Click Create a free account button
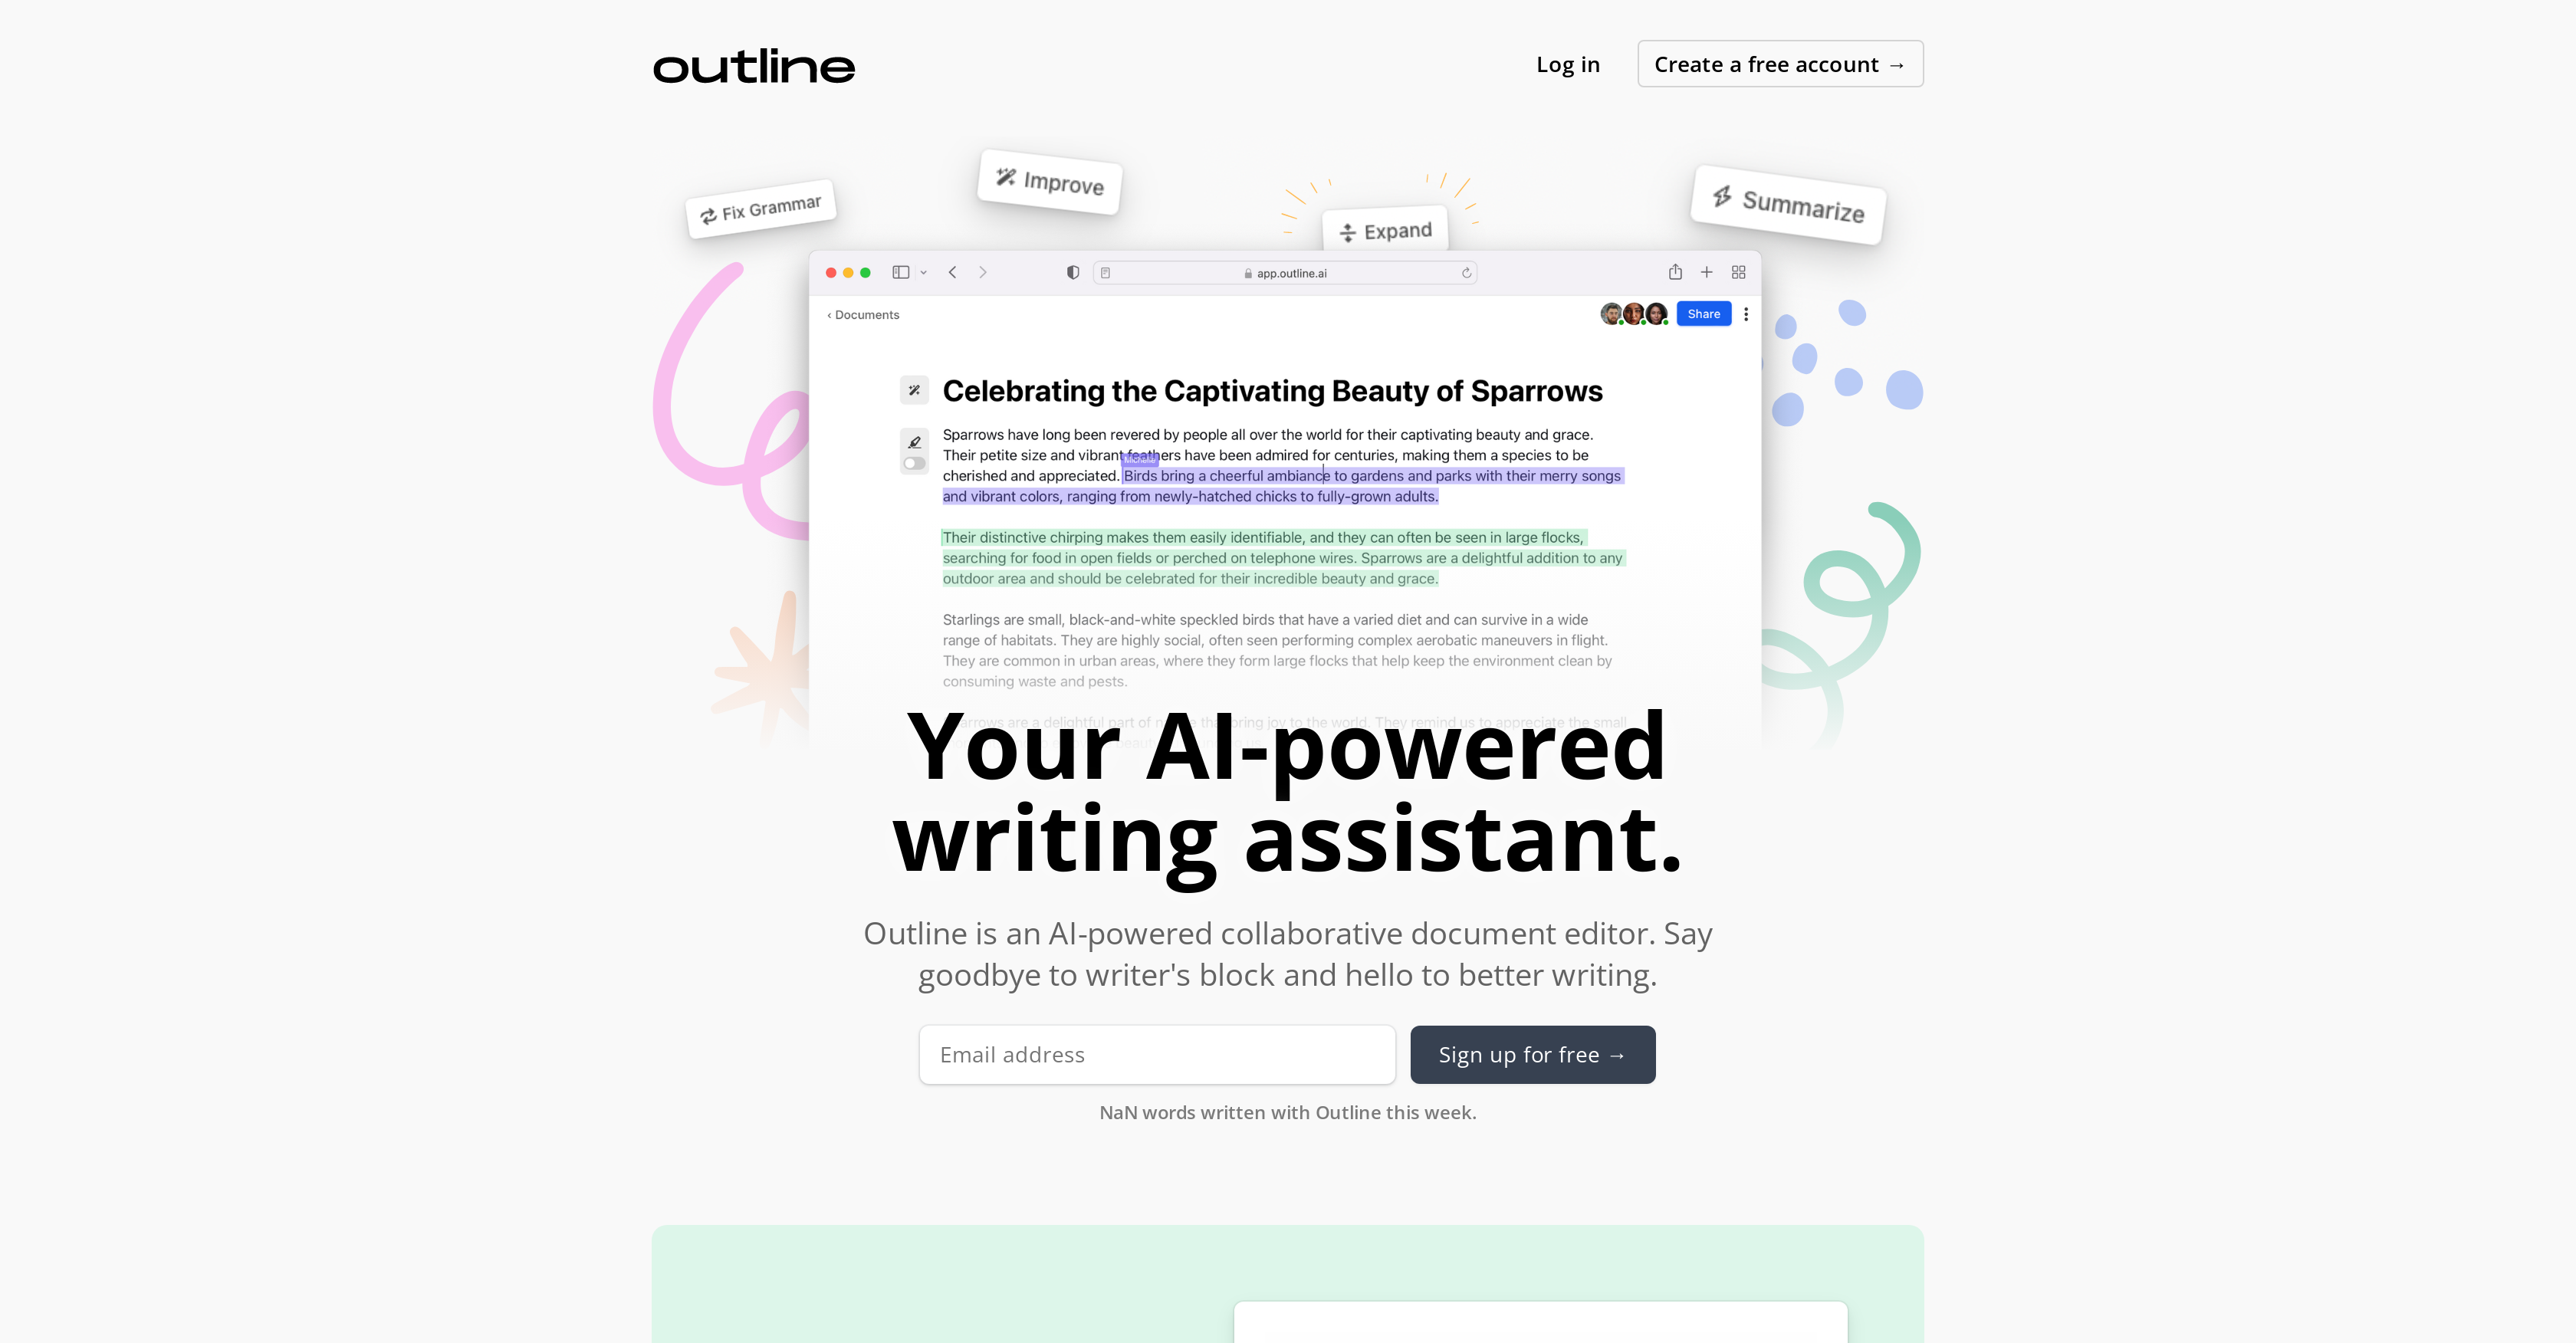 click(1779, 63)
